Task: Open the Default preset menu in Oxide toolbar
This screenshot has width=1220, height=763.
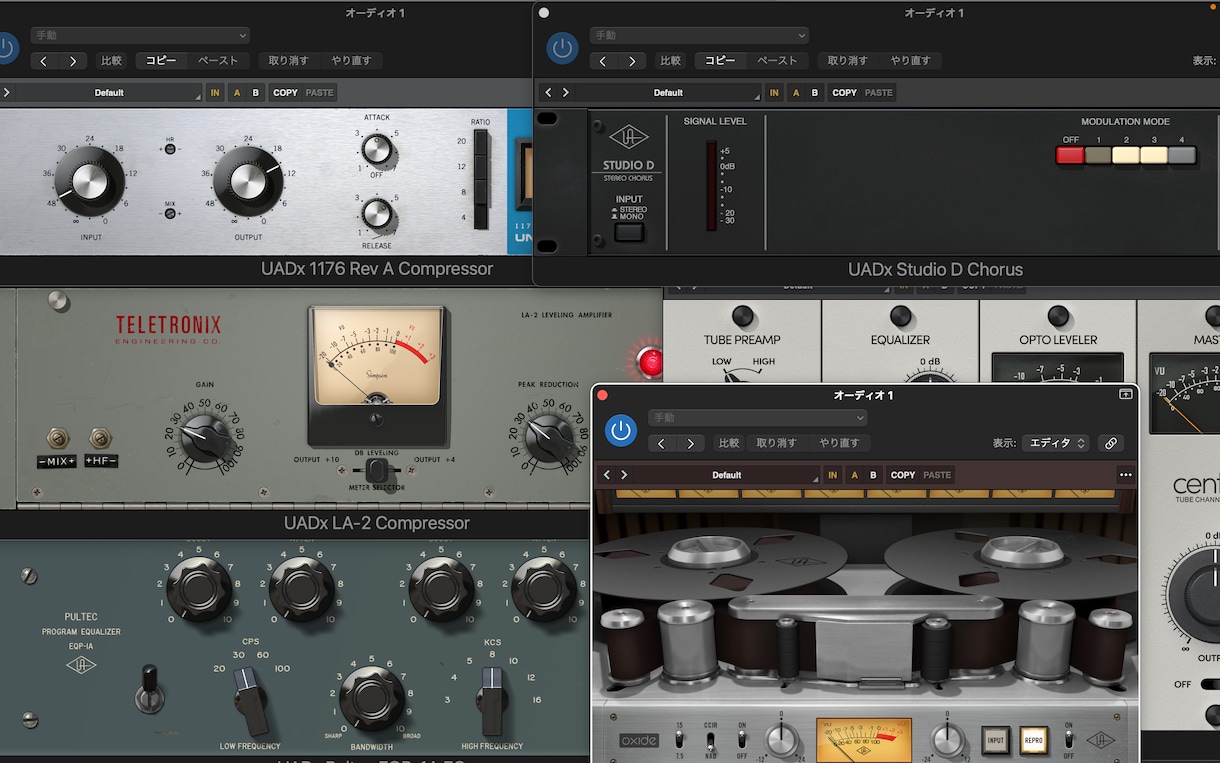Action: tap(726, 475)
